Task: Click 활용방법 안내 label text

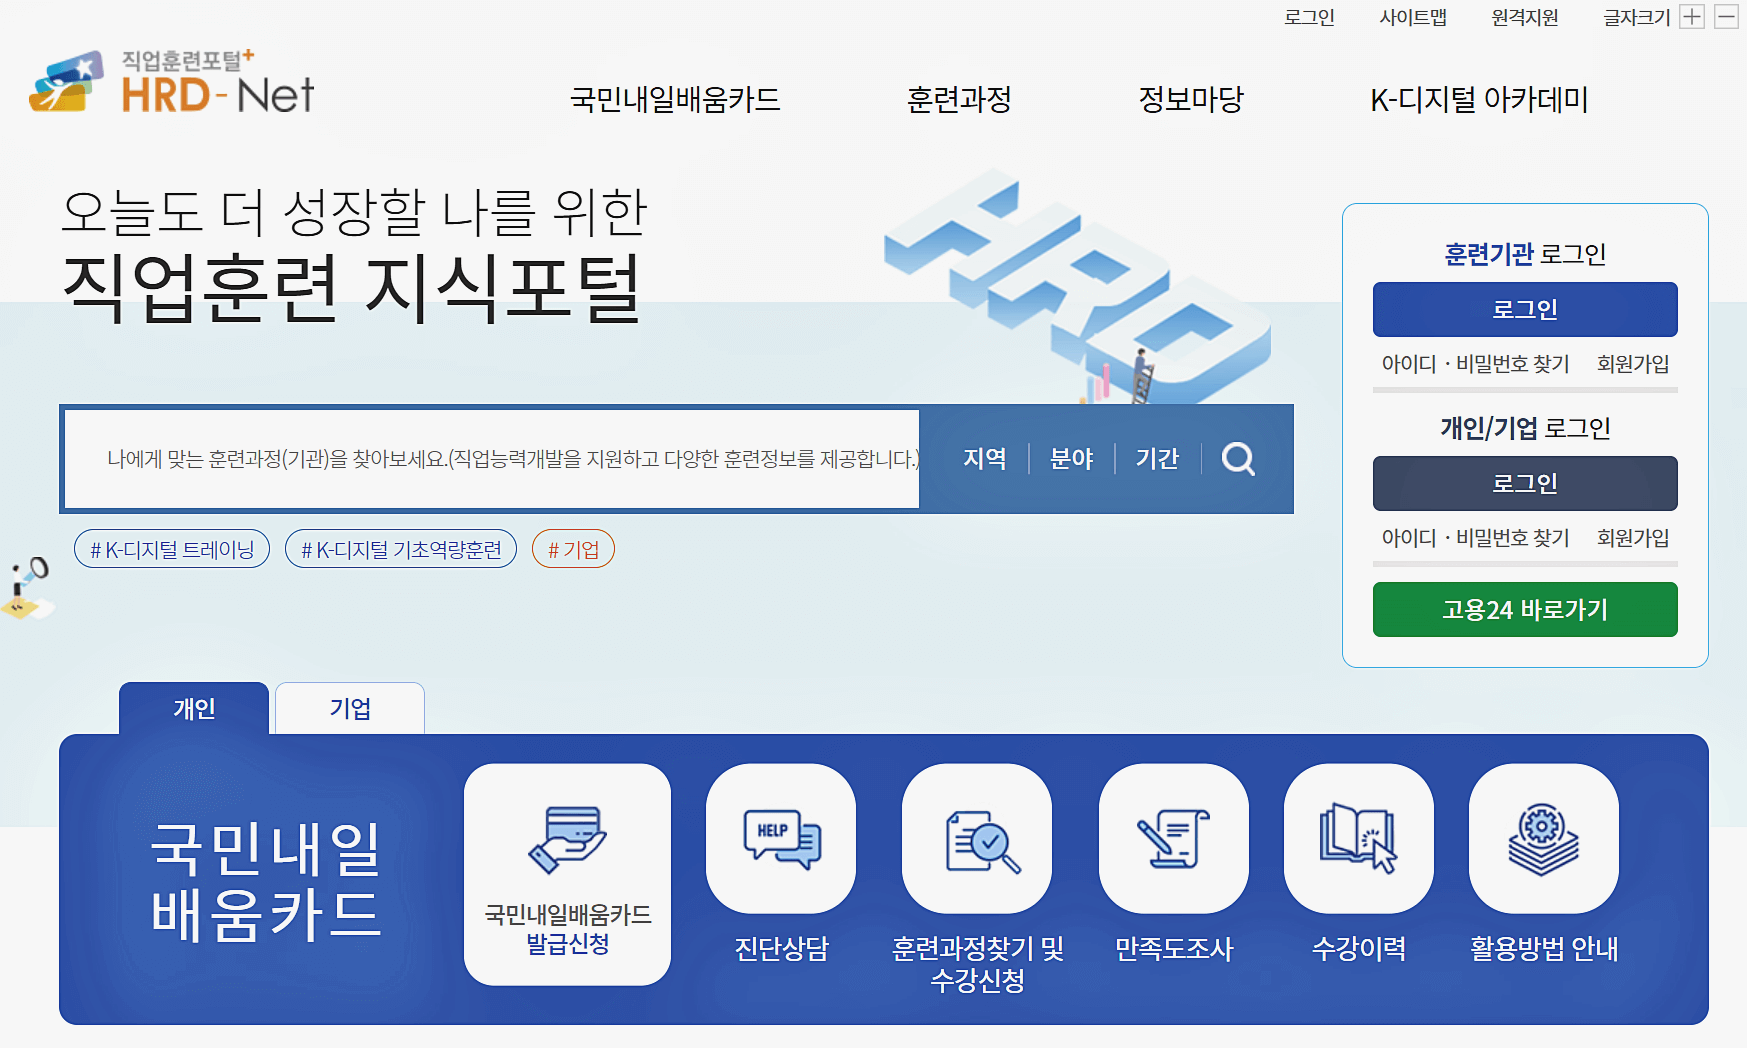Action: [x=1544, y=949]
